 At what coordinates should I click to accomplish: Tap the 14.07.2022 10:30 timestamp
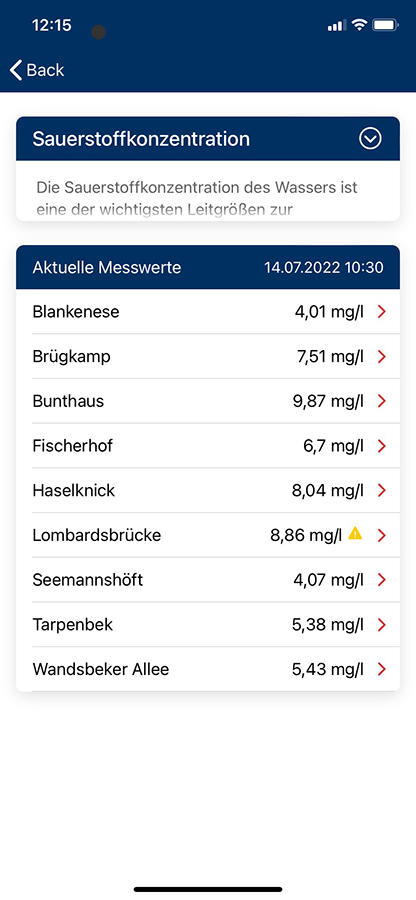click(324, 267)
